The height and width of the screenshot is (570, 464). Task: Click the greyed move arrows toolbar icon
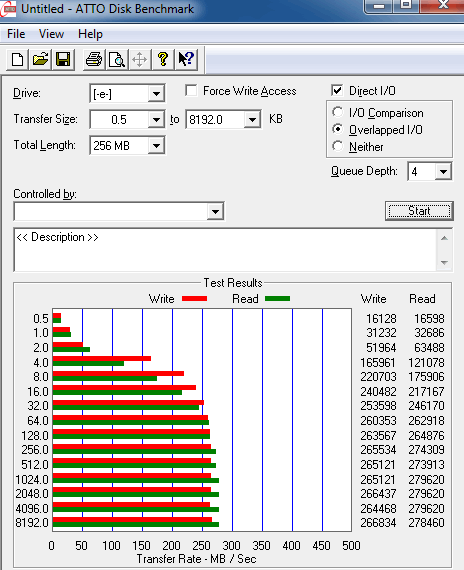tap(140, 59)
